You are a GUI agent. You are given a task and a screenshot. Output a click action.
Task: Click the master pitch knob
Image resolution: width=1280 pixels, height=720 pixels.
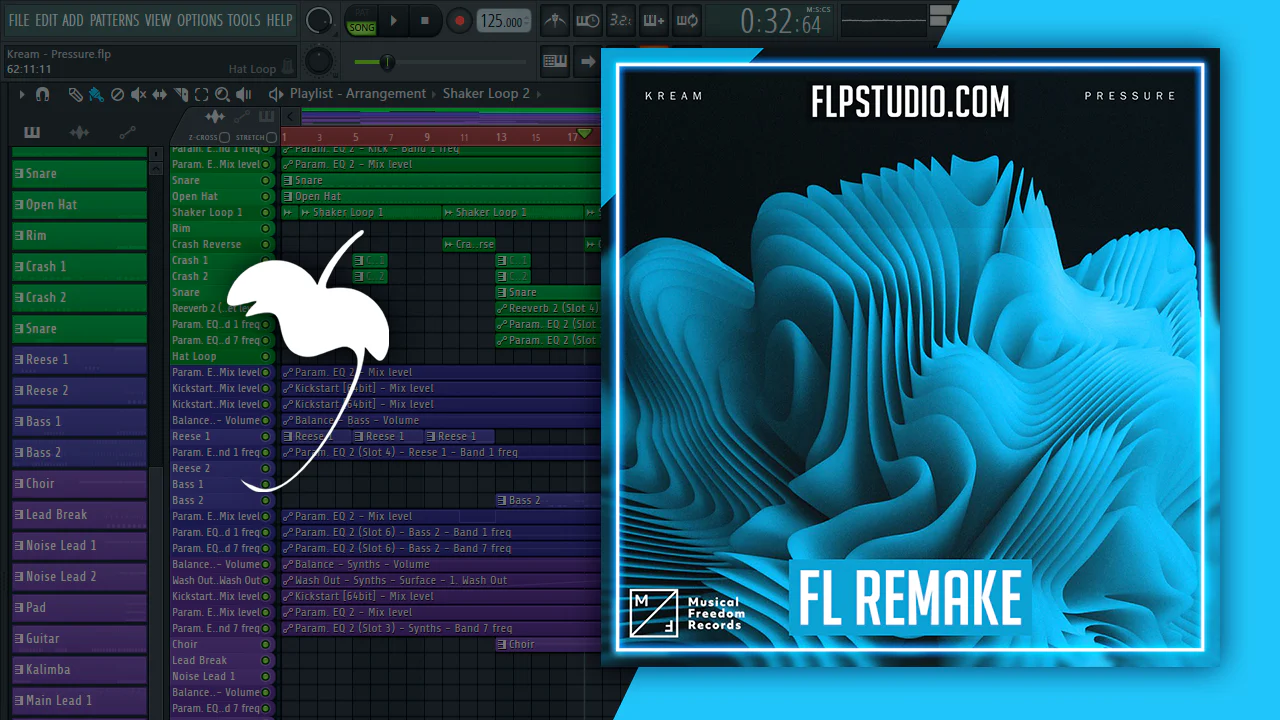coord(319,60)
